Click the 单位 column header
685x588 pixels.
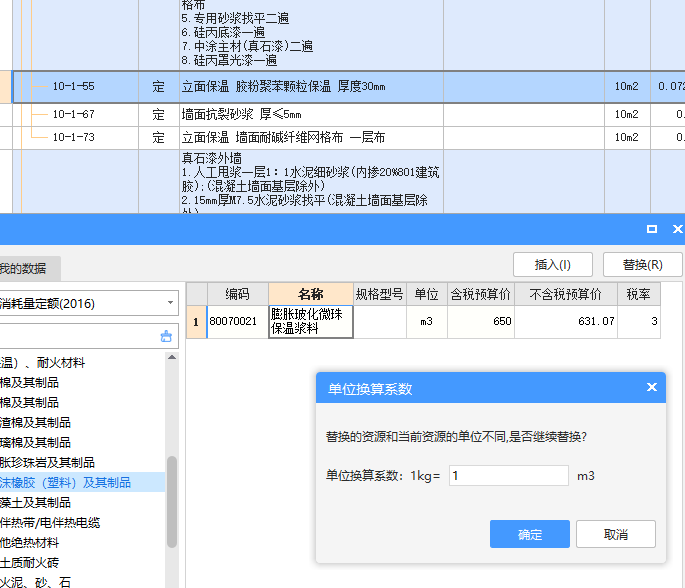(x=426, y=294)
